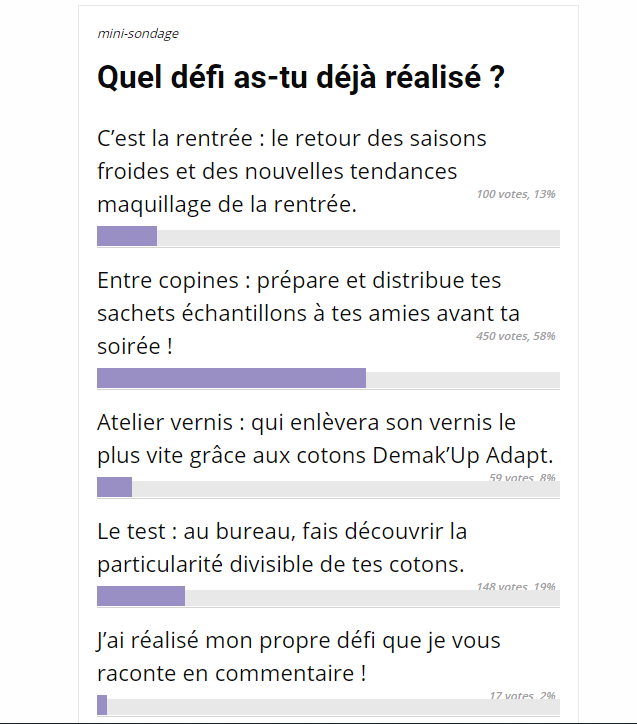Image resolution: width=637 pixels, height=724 pixels.
Task: Click the purple filled bar for "C'est la rentrée"
Action: tap(127, 237)
